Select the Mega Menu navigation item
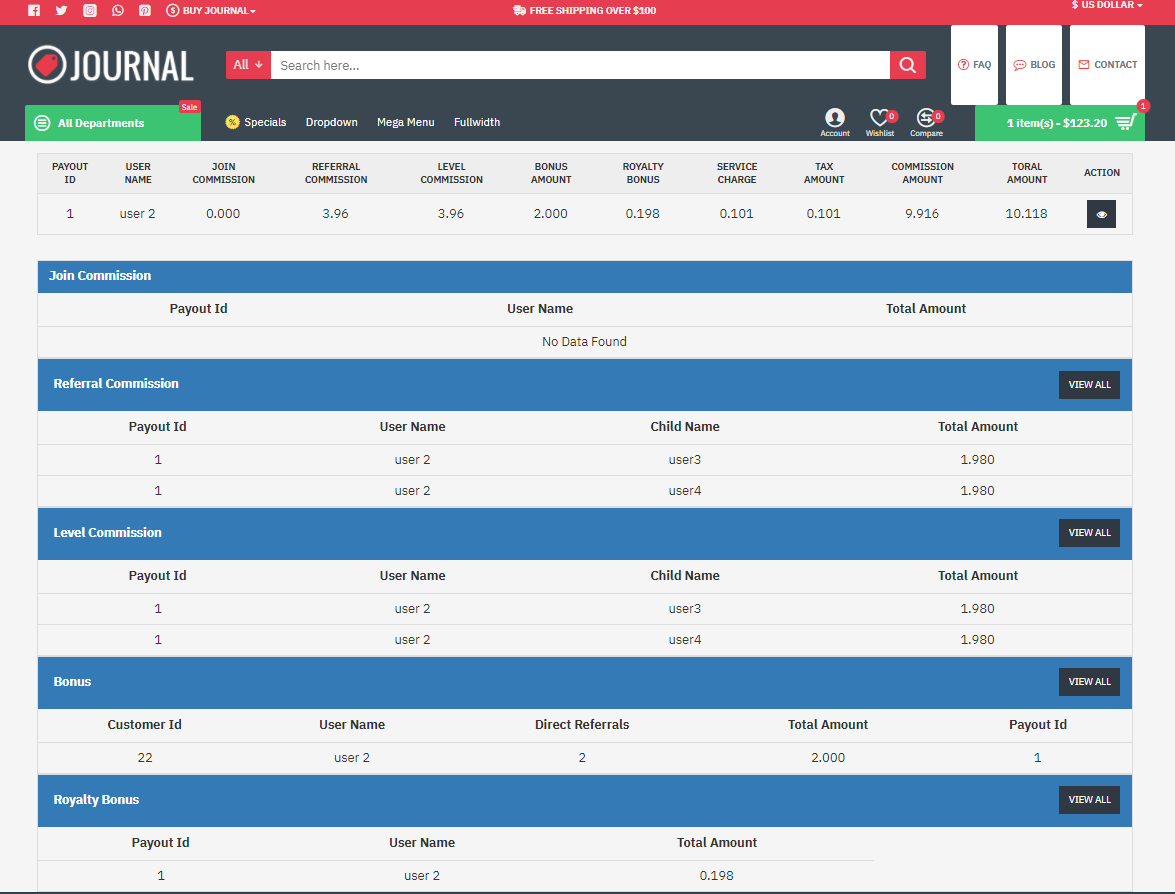 pos(406,122)
